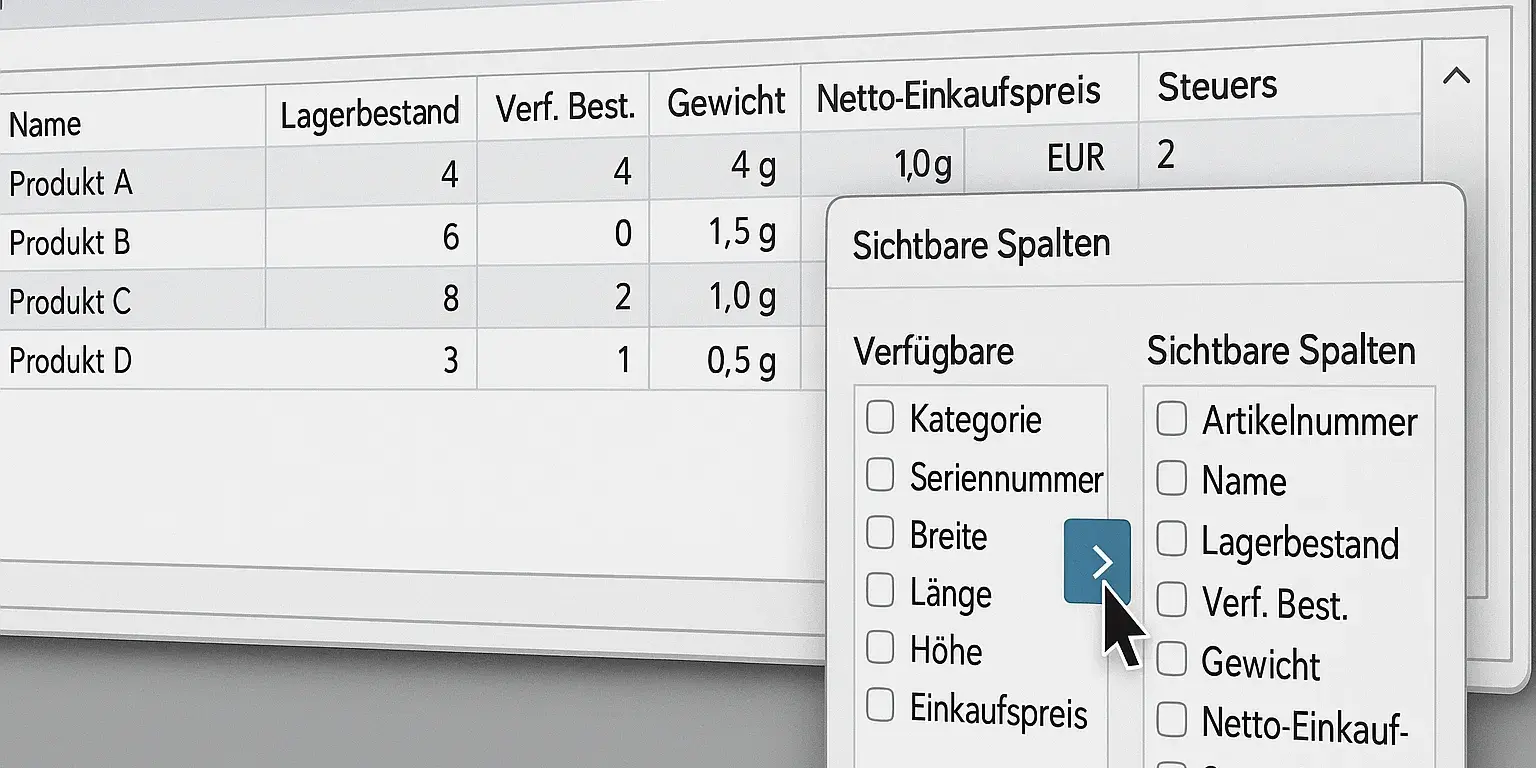This screenshot has width=1536, height=768.
Task: Enable the Verf. Best. visible column checkbox
Action: [1171, 598]
